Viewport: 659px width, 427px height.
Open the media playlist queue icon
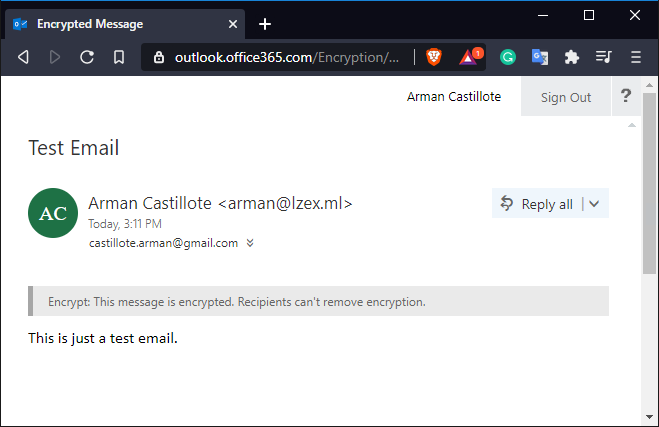click(x=604, y=57)
